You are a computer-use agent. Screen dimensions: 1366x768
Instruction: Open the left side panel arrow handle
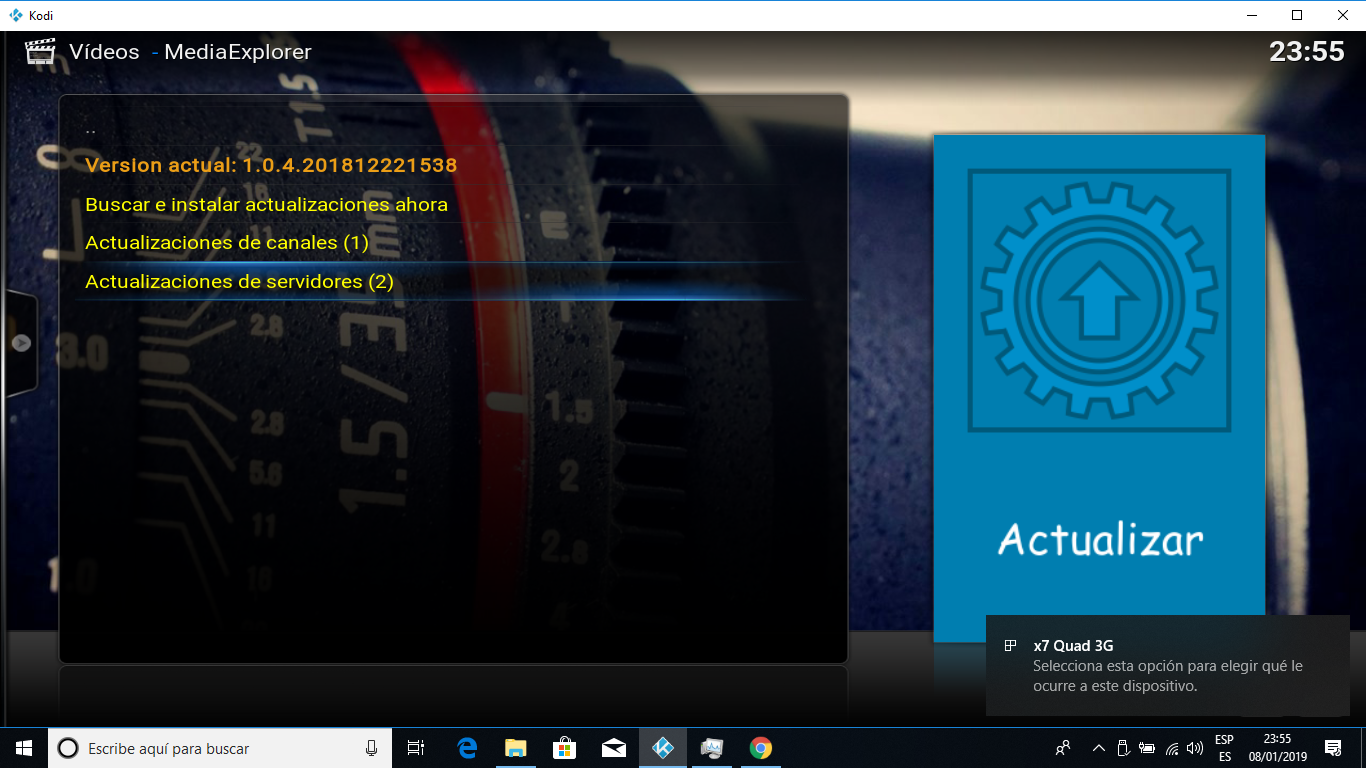[21, 343]
